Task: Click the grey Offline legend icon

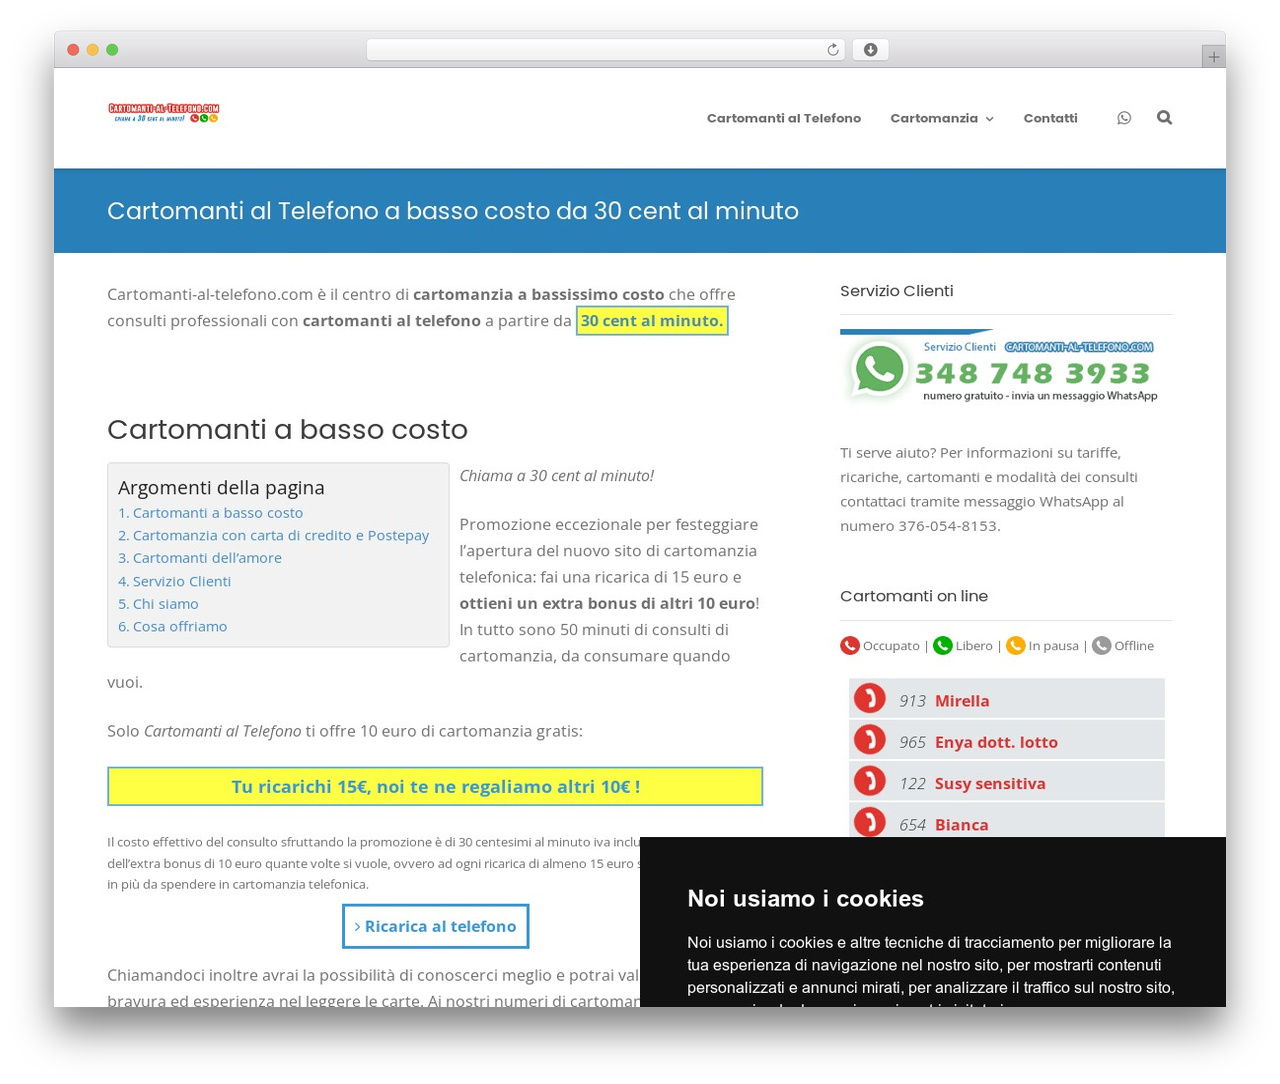Action: pos(1101,646)
